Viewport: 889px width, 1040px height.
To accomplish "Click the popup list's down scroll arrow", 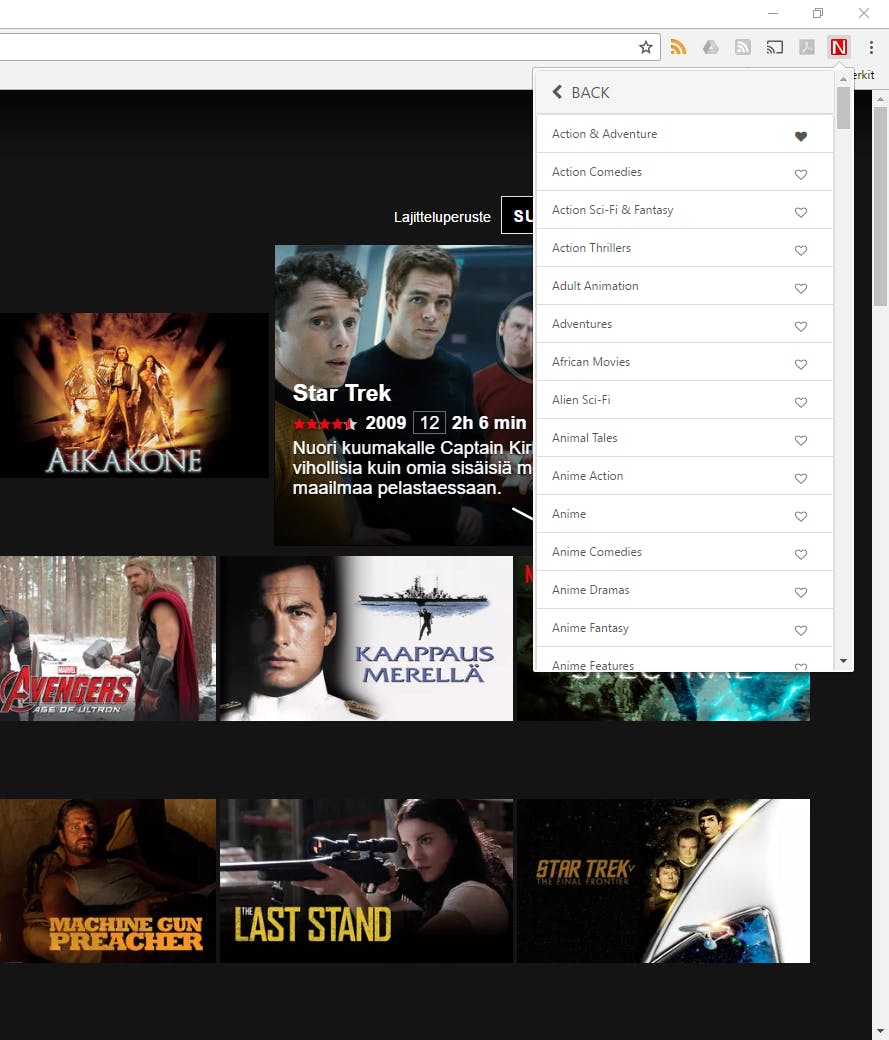I will tap(843, 661).
